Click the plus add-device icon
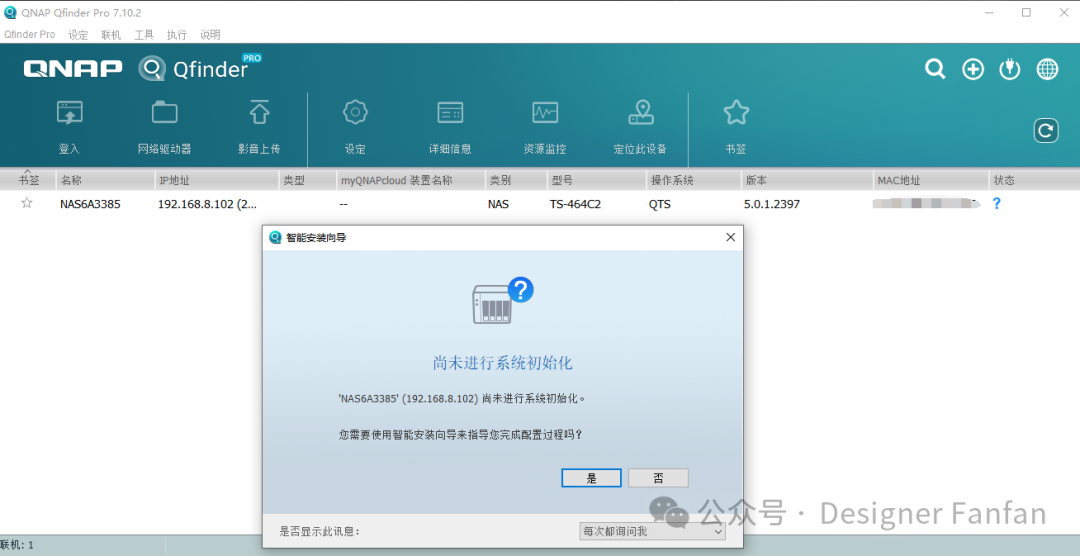 (x=973, y=69)
